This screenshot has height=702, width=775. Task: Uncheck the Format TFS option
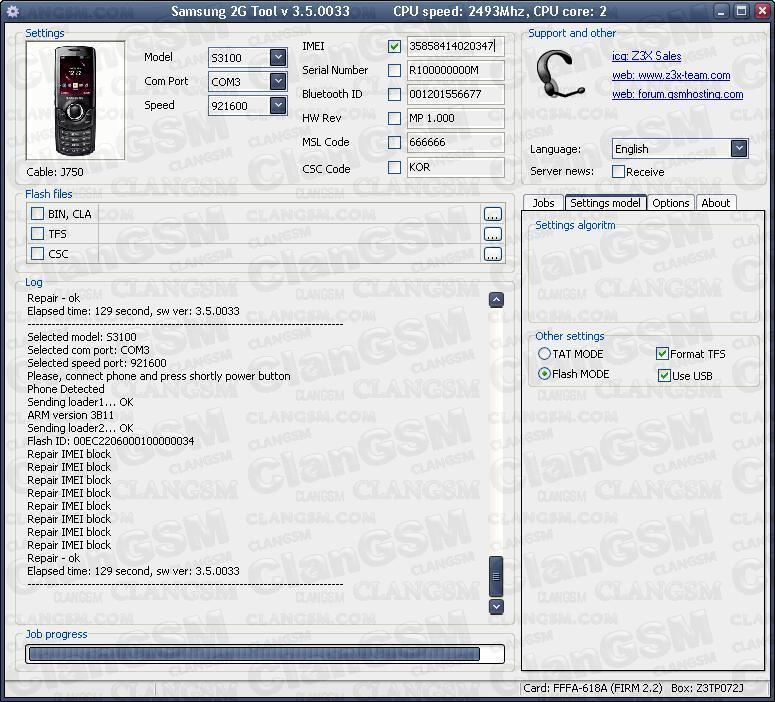coord(662,354)
